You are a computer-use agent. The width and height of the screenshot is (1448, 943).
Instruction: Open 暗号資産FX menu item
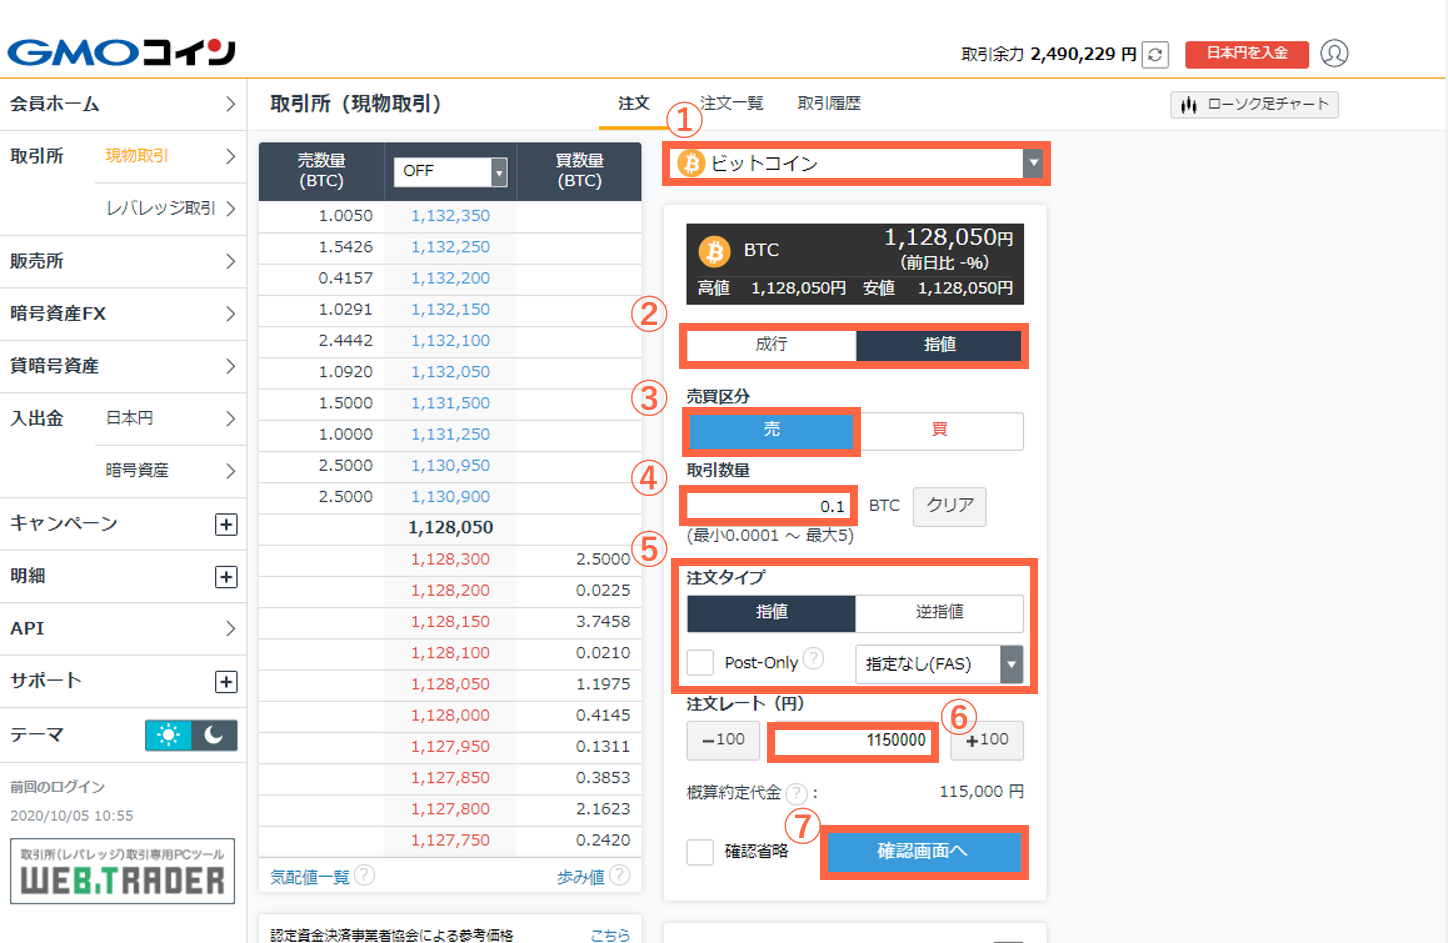122,313
